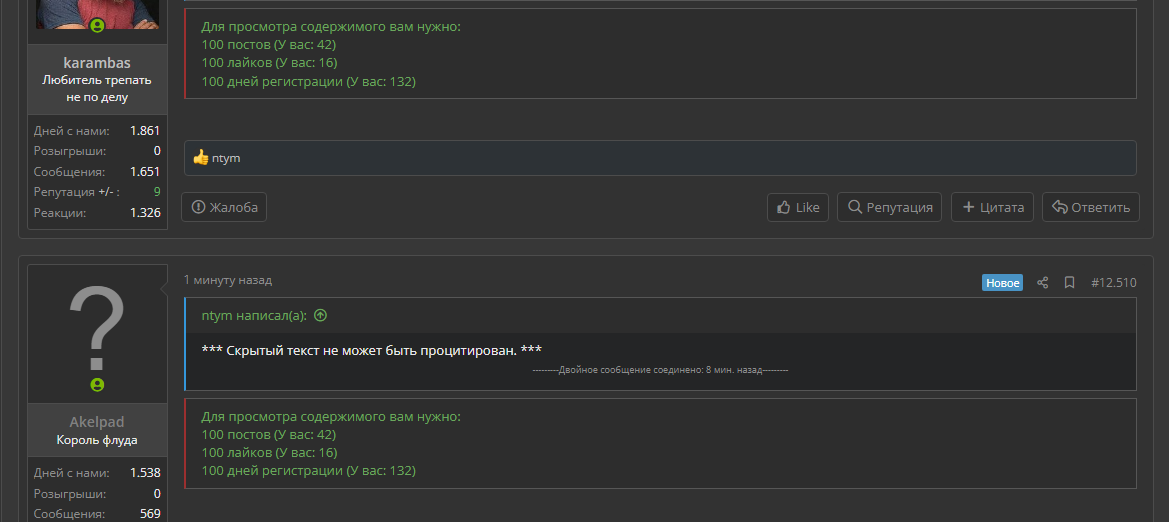Open the Akelpad username link
The width and height of the screenshot is (1169, 522).
(97, 422)
